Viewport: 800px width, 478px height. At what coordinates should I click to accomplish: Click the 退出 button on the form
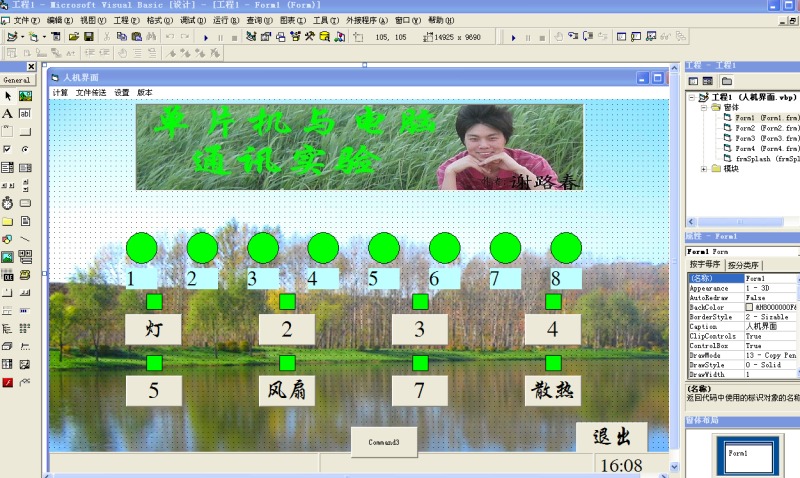611,437
